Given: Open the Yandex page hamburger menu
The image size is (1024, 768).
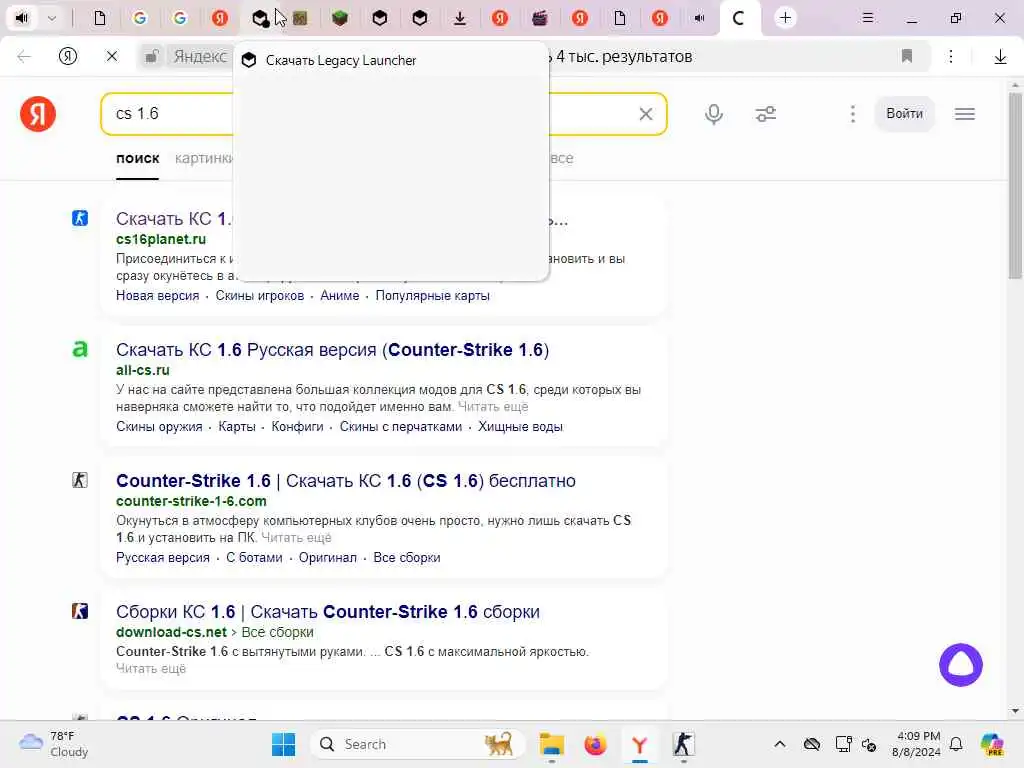Looking at the screenshot, I should point(965,114).
